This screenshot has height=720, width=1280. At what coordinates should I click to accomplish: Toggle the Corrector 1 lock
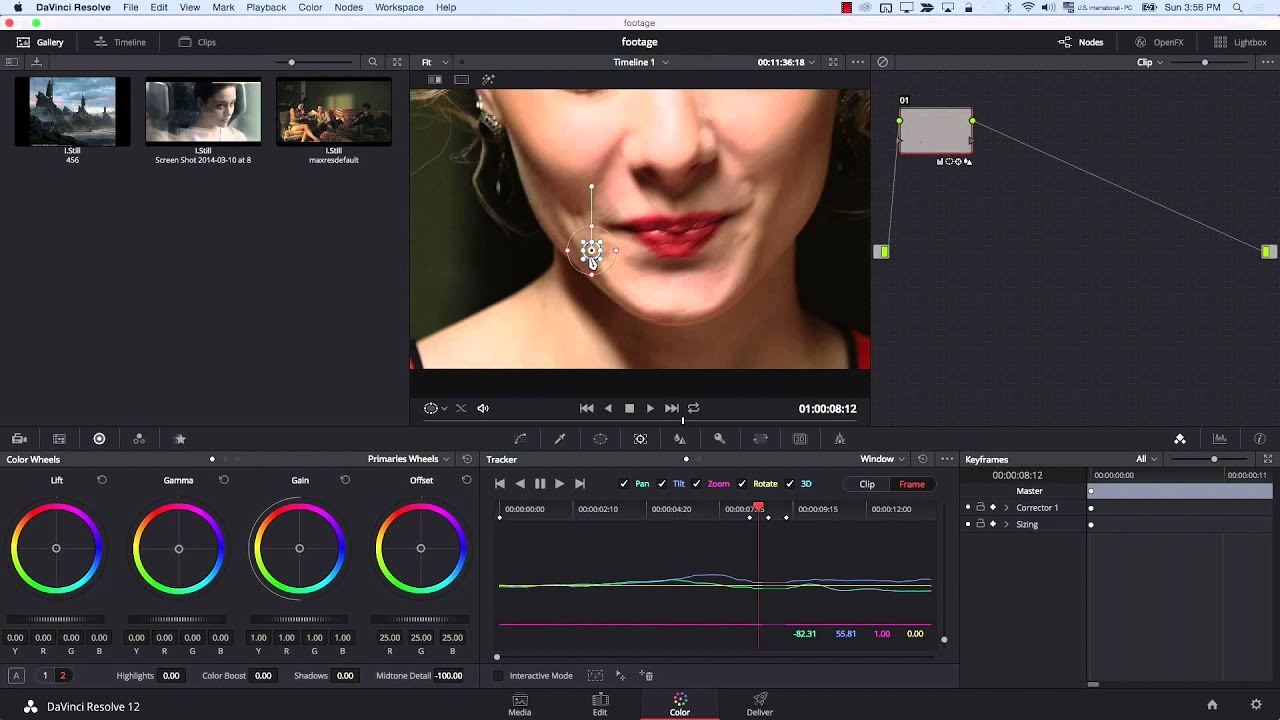click(x=980, y=508)
